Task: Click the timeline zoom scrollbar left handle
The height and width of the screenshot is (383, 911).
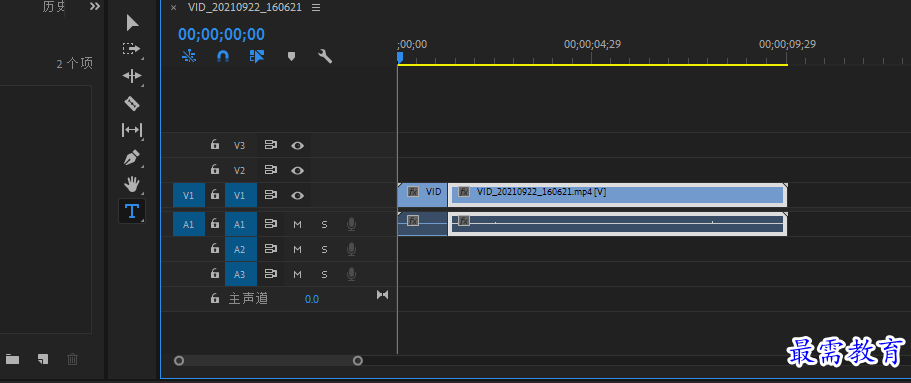Action: (x=179, y=361)
